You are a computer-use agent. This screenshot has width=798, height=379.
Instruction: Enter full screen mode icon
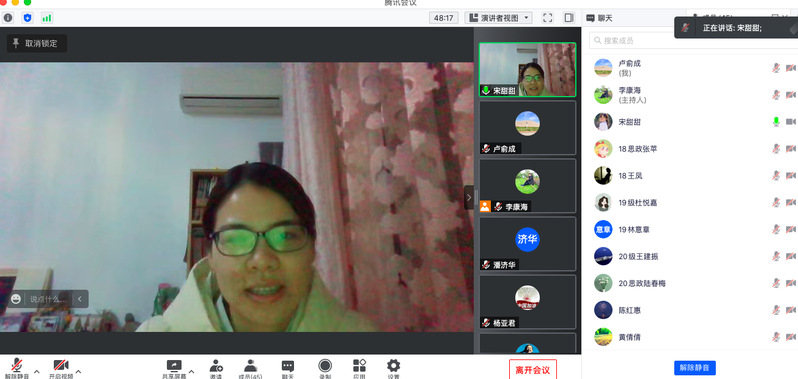[548, 18]
